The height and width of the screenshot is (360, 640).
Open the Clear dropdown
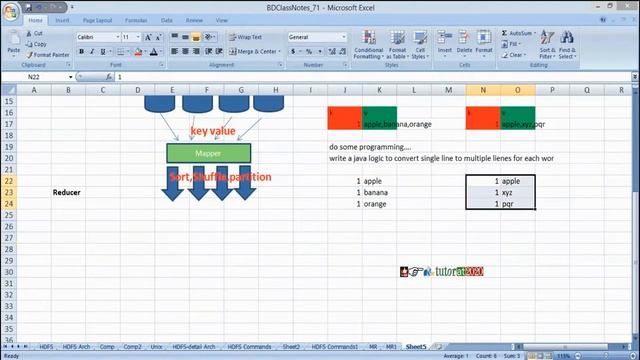point(514,55)
